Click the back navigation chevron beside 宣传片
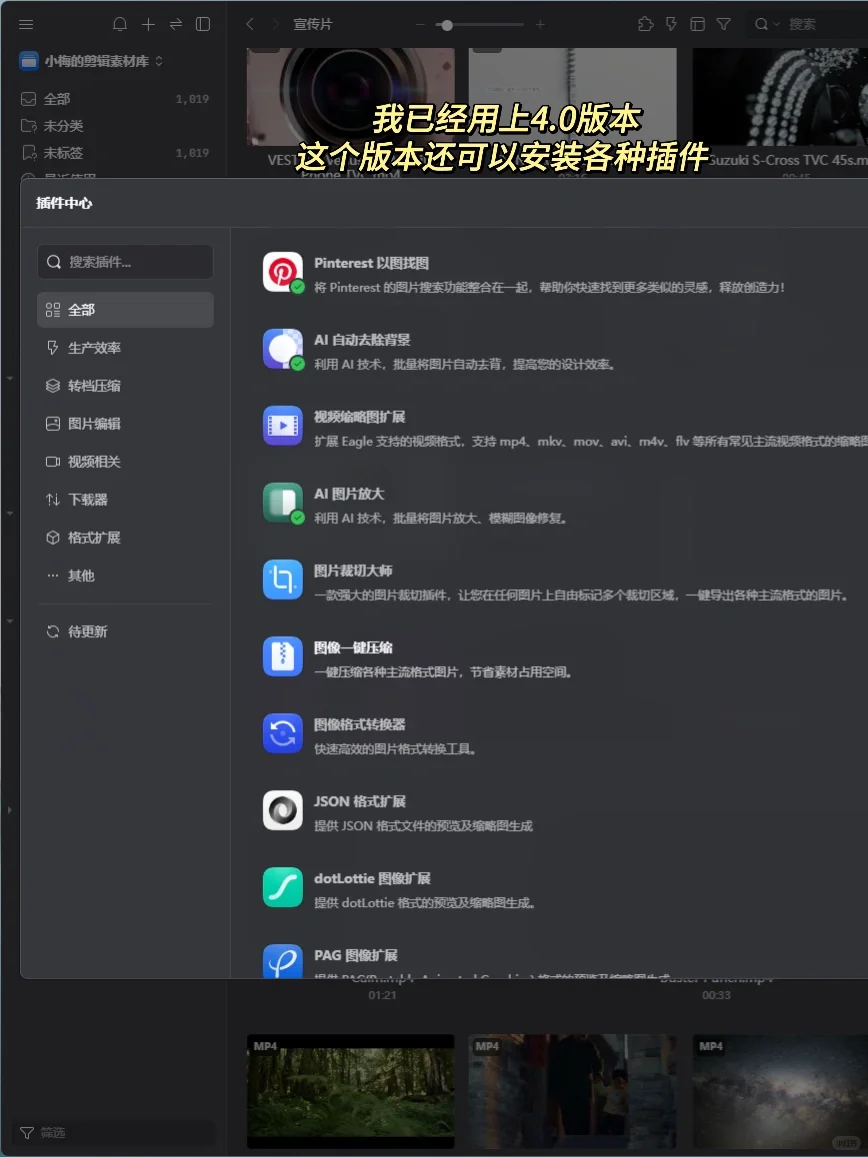Screen dimensions: 868x1157 (249, 24)
